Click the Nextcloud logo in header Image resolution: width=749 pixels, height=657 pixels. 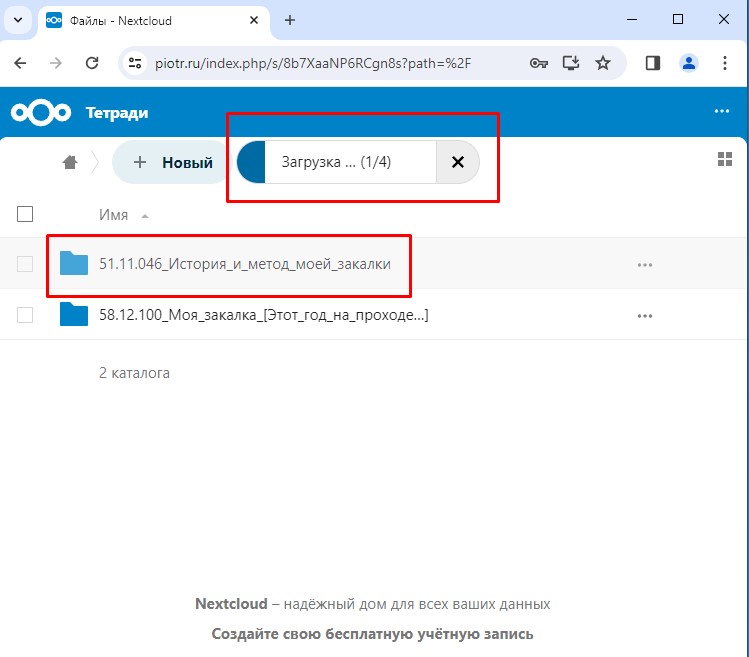41,113
